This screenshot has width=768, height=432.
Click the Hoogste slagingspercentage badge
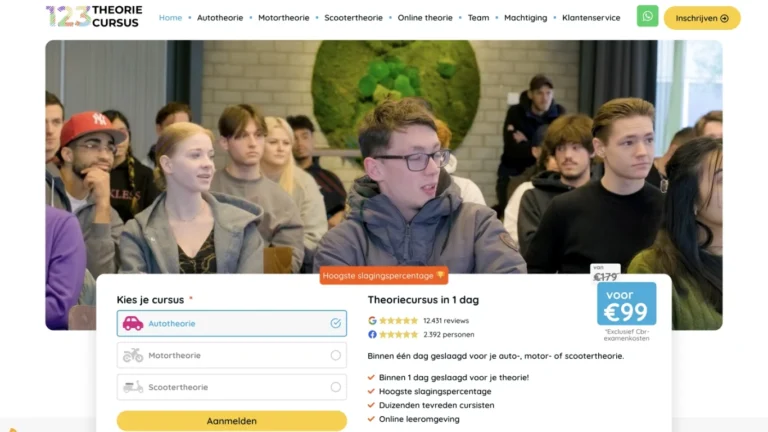click(x=384, y=276)
